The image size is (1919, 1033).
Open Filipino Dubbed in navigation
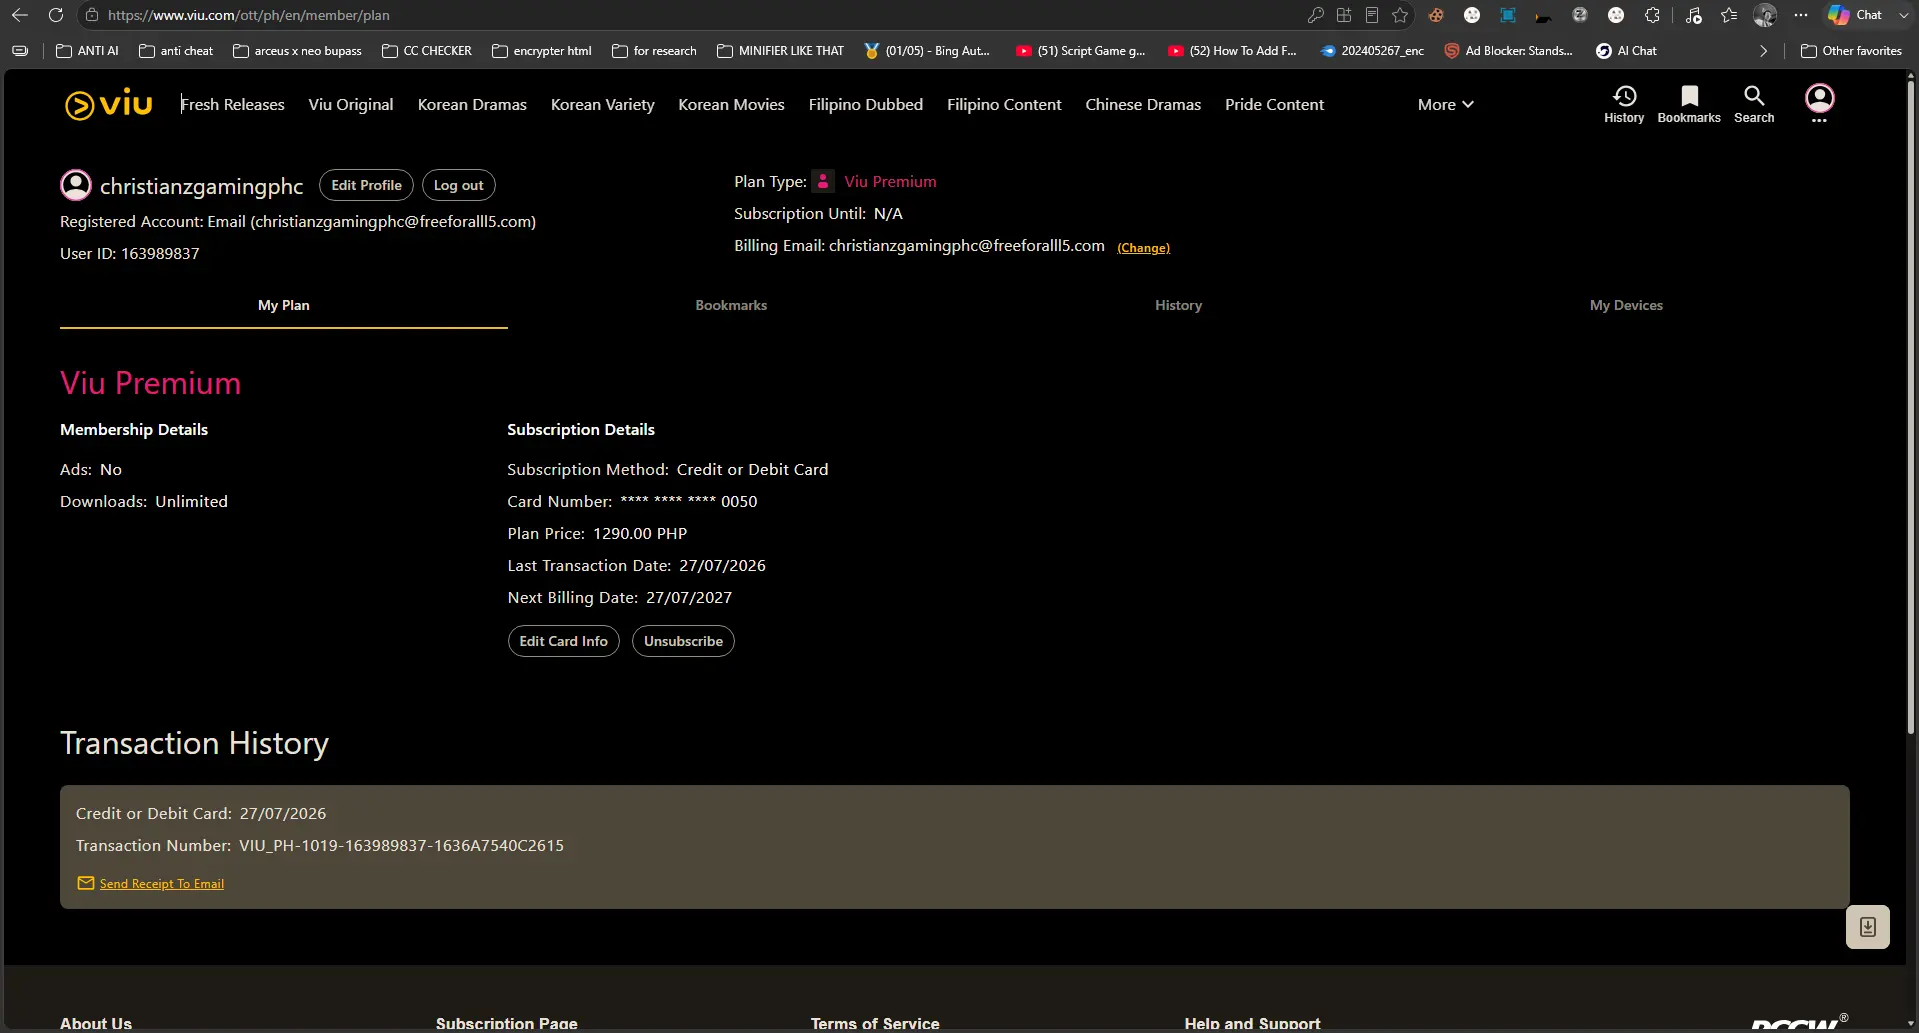point(865,105)
